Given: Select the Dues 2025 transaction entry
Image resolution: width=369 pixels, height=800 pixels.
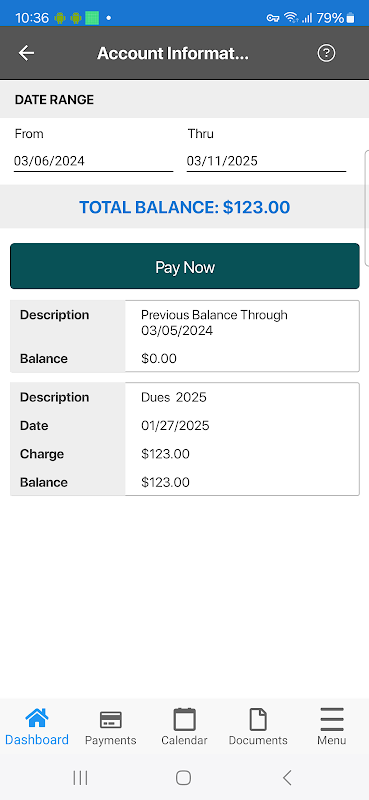Looking at the screenshot, I should (185, 439).
